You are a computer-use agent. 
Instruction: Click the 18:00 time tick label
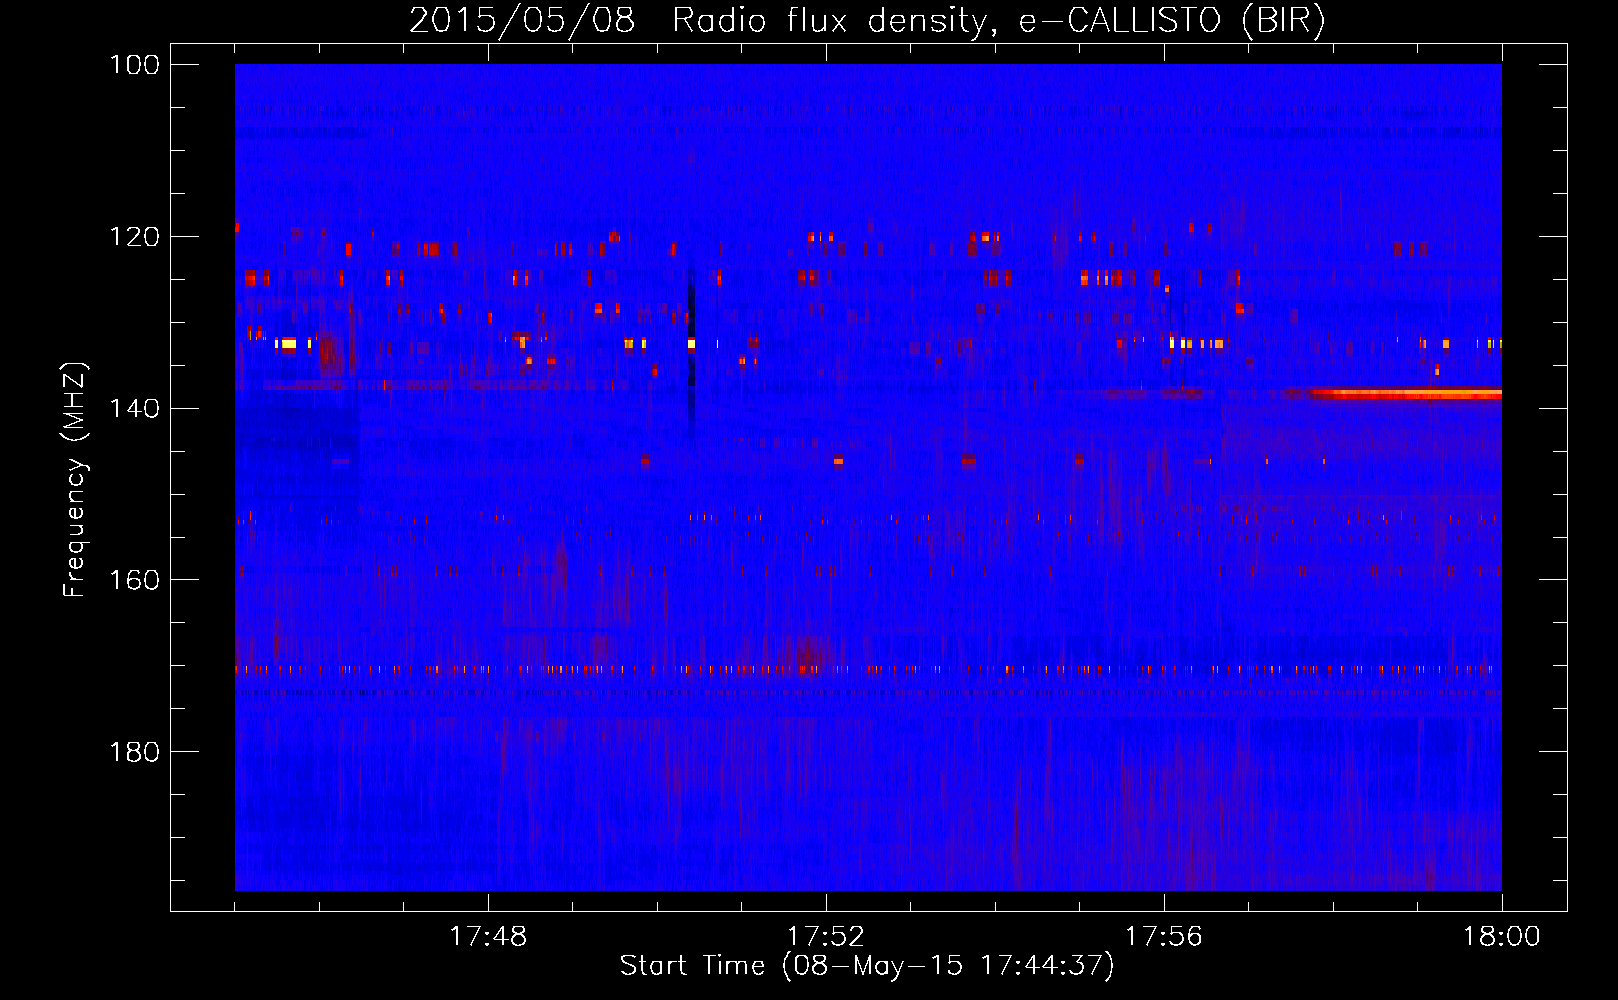tap(1501, 937)
